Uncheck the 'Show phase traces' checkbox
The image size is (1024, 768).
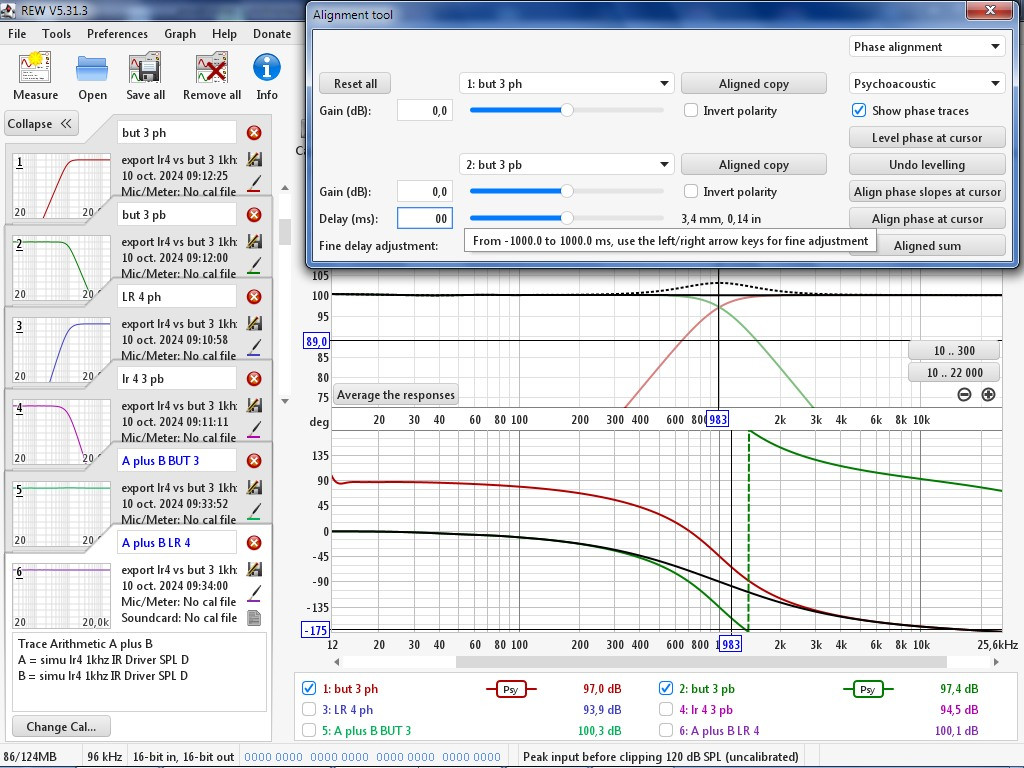859,111
